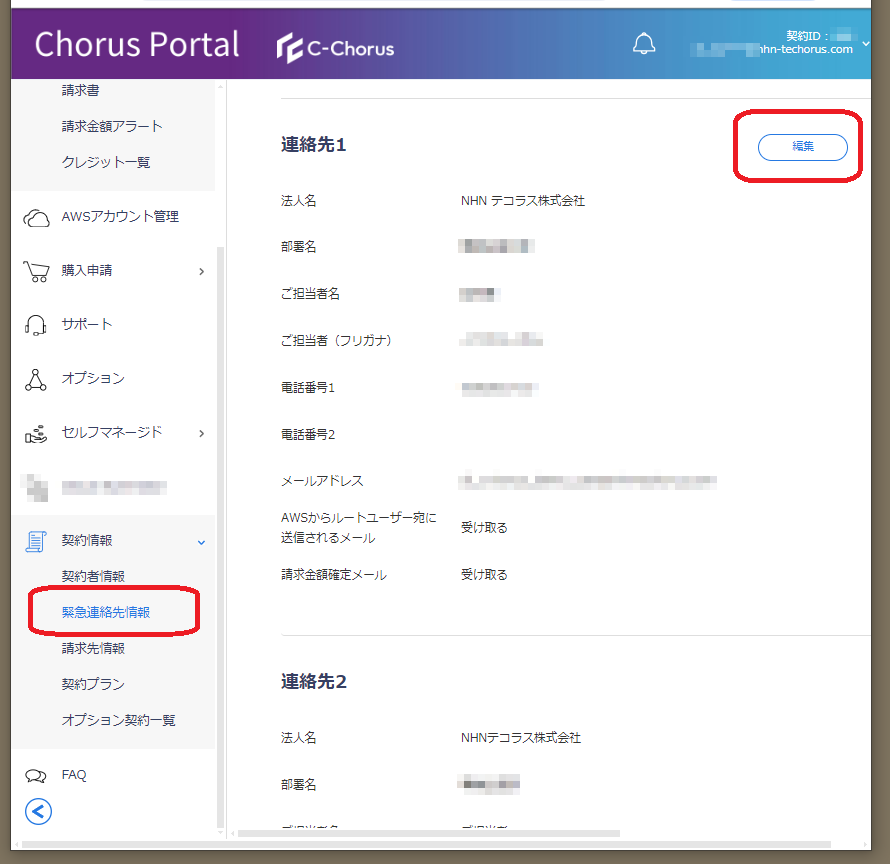The height and width of the screenshot is (864, 890).
Task: Click the option nodes icon
Action: [36, 379]
